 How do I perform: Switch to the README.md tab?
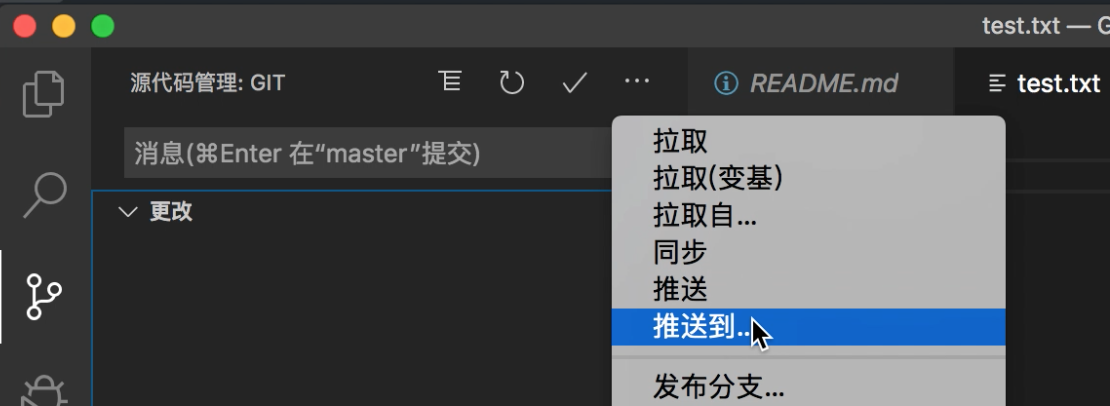point(808,83)
